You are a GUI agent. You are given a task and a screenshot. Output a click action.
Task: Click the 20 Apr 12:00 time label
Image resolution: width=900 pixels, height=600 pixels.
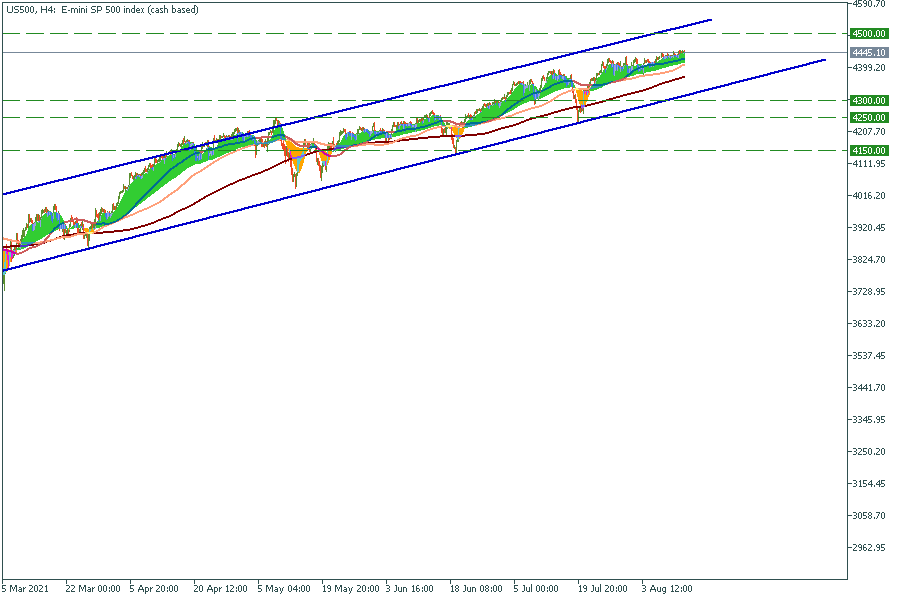pos(219,588)
